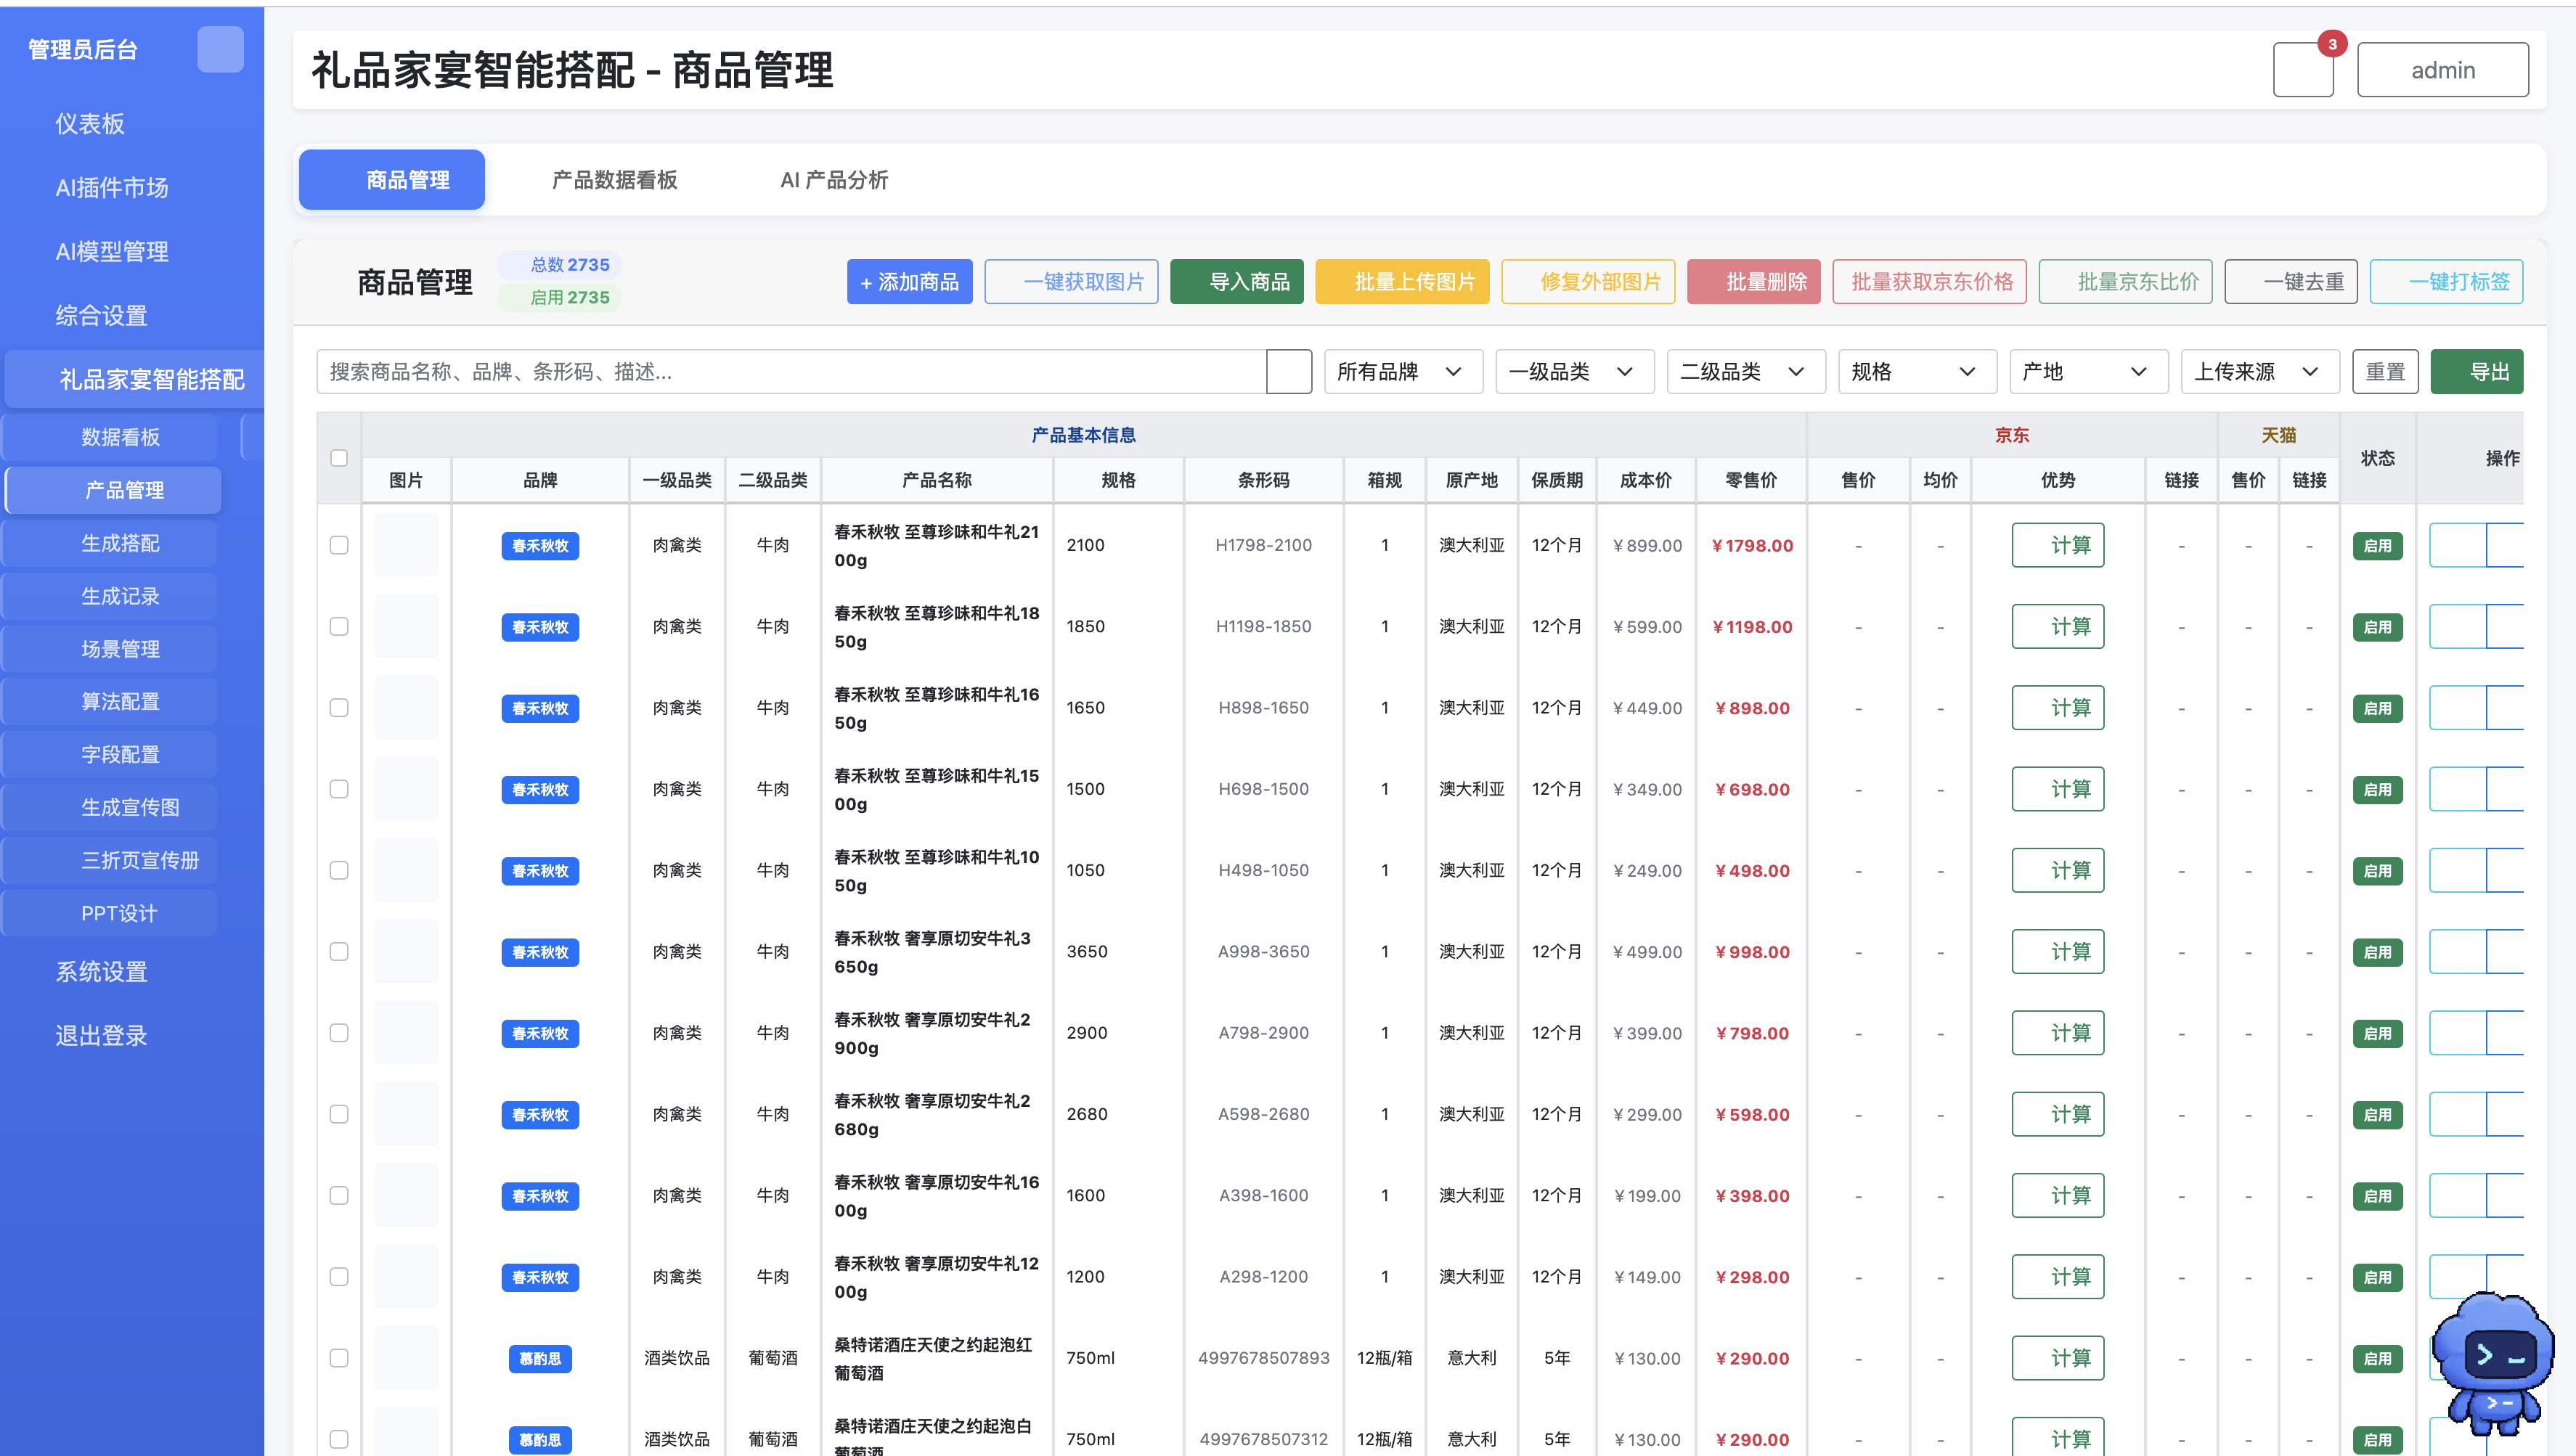Open 综合设置 in the sidebar

102,315
